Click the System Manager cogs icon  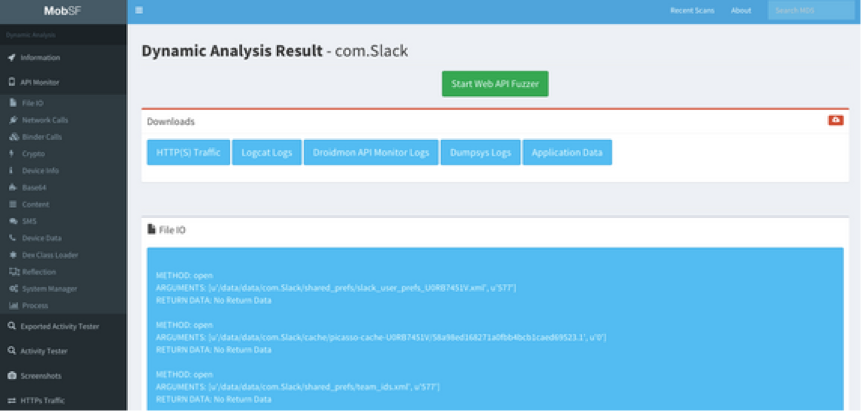coord(14,289)
